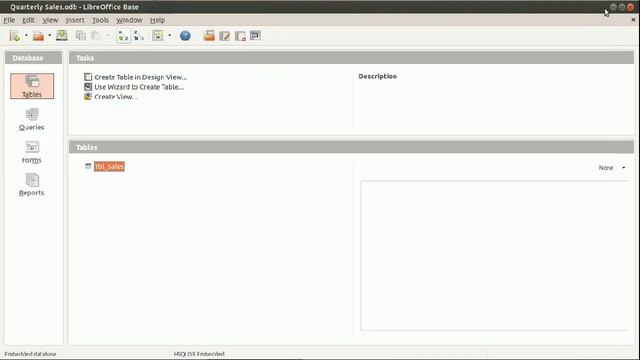Save the database with the Save icon

point(62,36)
